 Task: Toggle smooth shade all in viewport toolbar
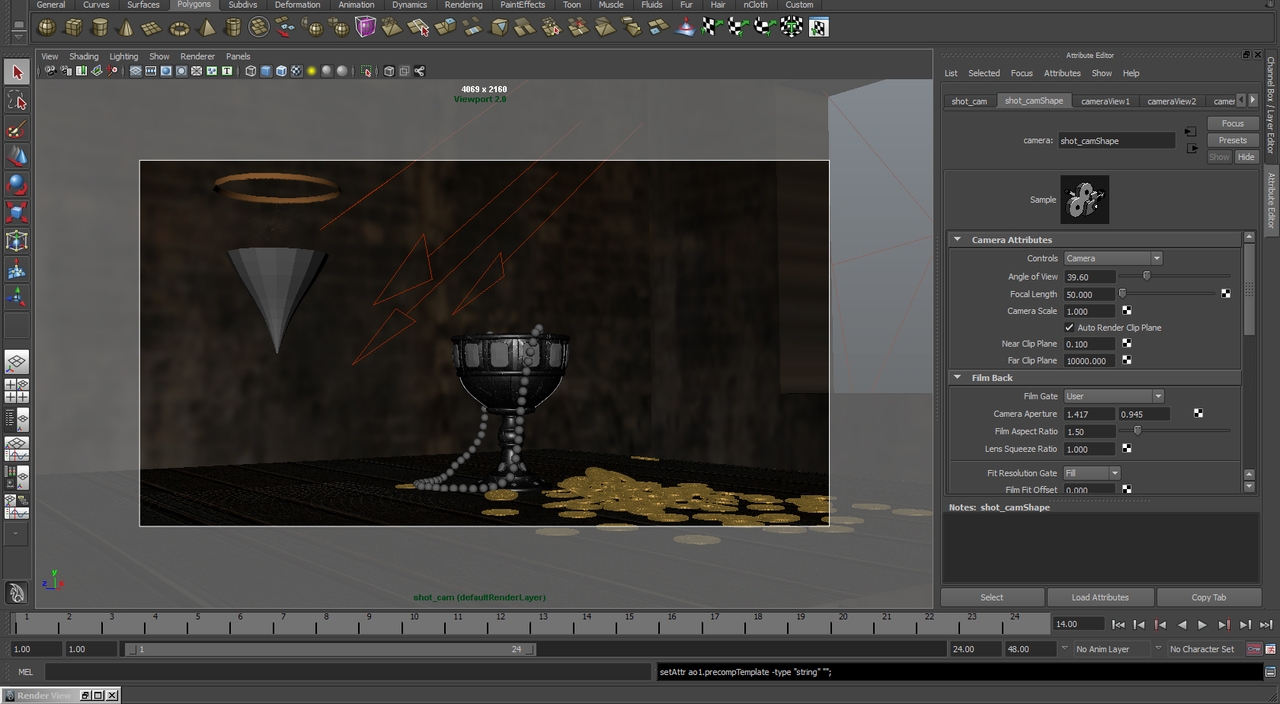point(266,71)
